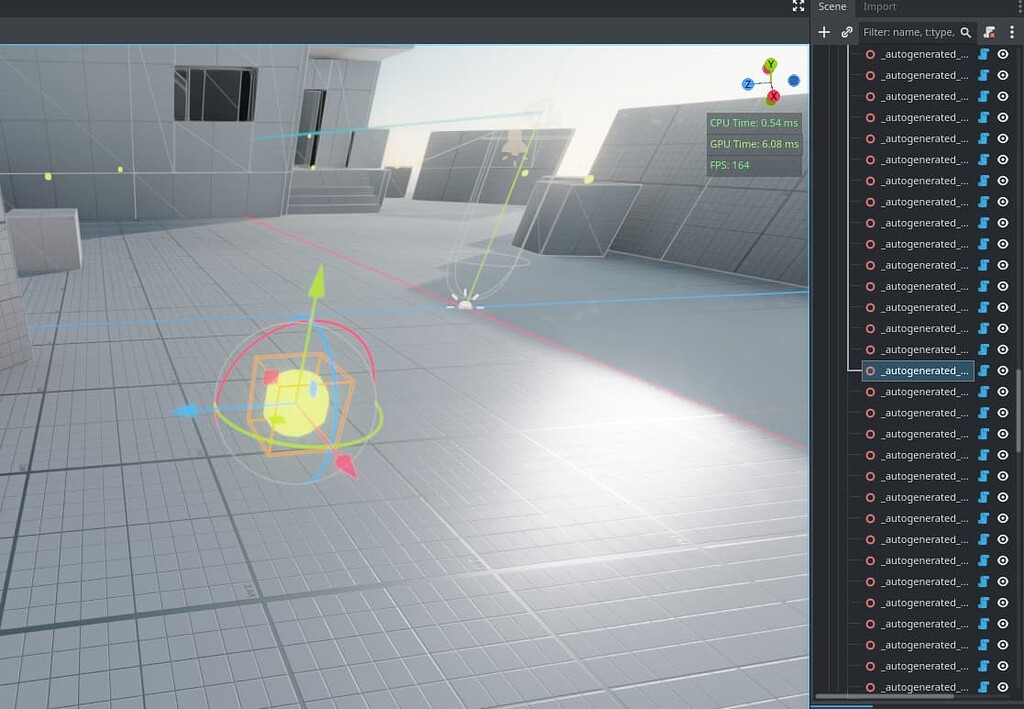Toggle the eye icon on the bottom _autogenerated node
The height and width of the screenshot is (709, 1024).
(1002, 686)
